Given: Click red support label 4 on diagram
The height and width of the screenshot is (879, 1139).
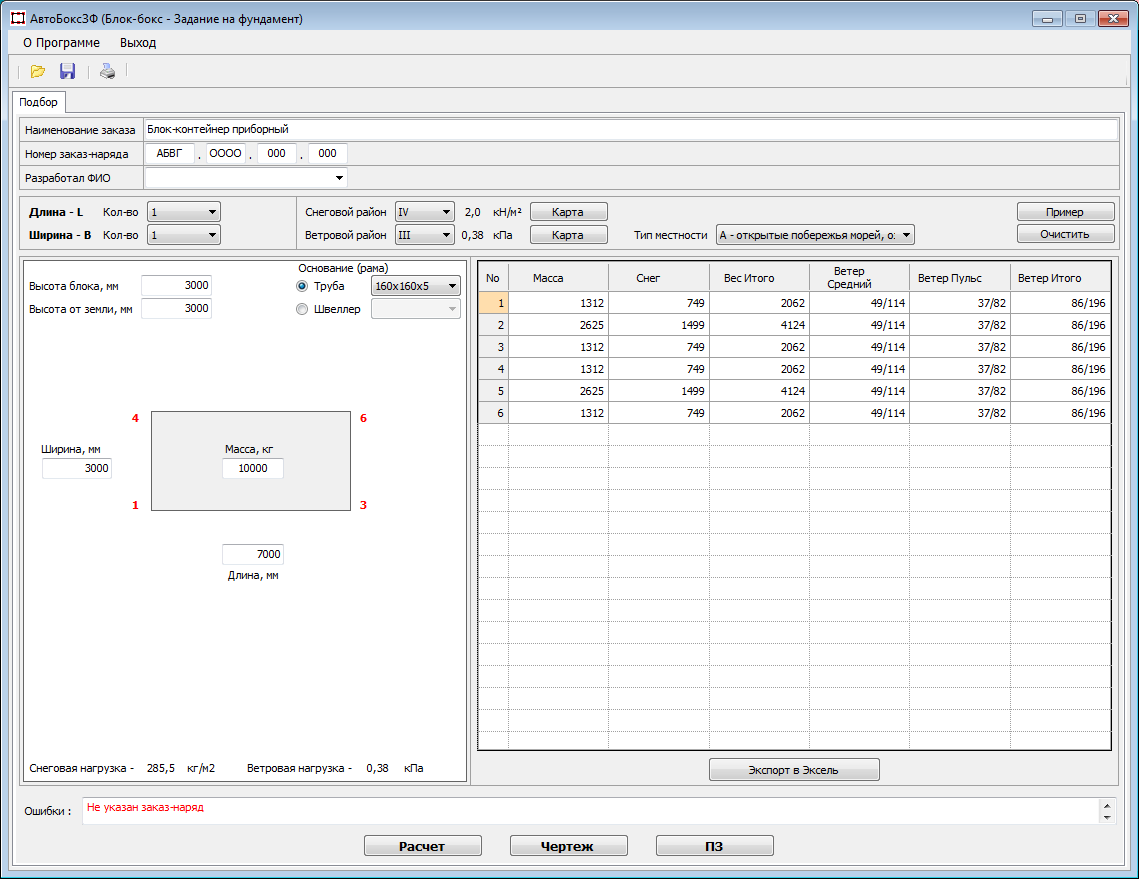Looking at the screenshot, I should pos(135,418).
